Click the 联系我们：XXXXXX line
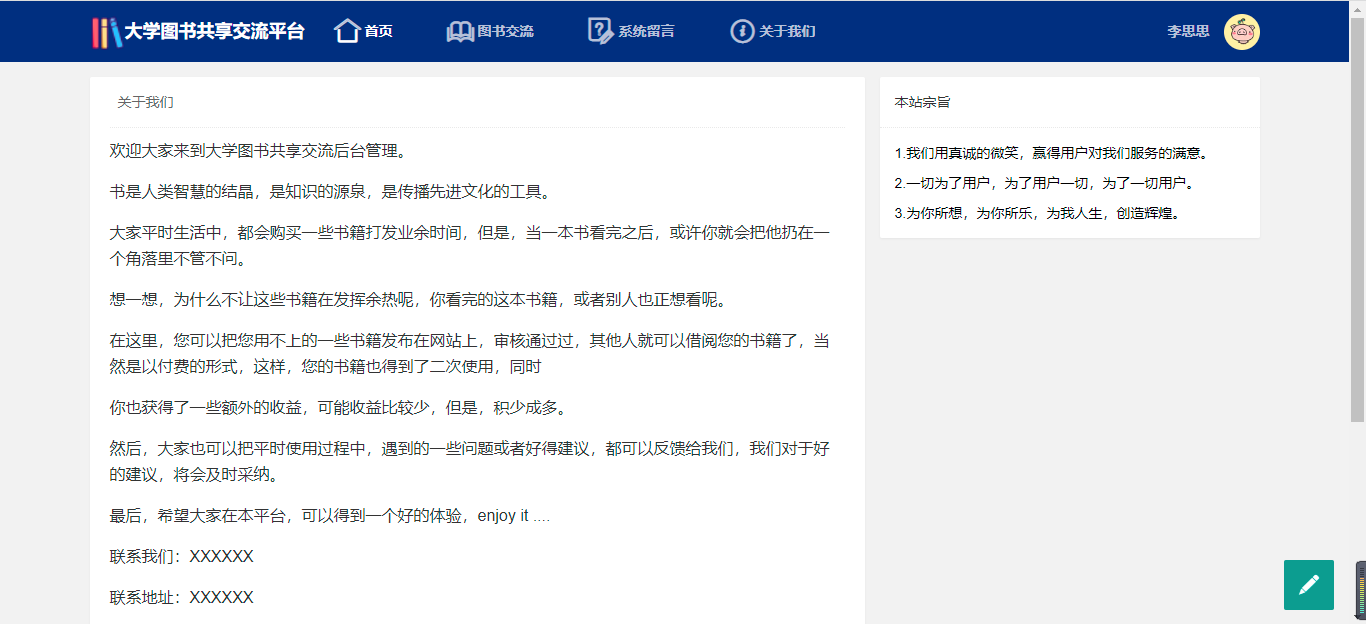 (x=181, y=557)
